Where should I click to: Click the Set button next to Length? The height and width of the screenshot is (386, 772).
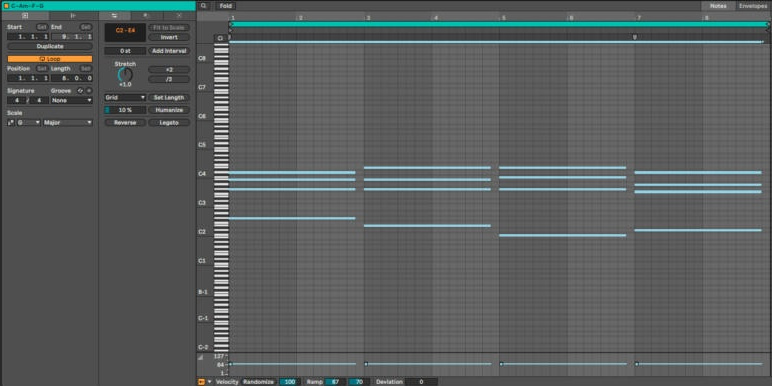[86, 68]
